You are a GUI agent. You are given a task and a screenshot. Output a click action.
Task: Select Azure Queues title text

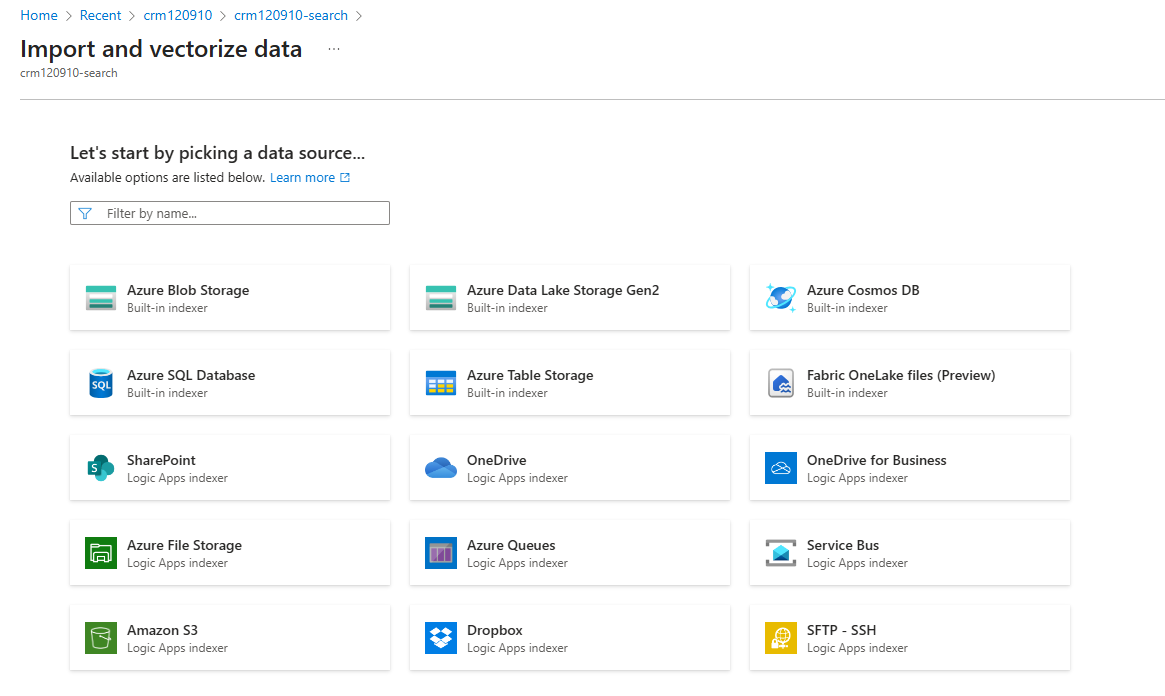pos(511,545)
